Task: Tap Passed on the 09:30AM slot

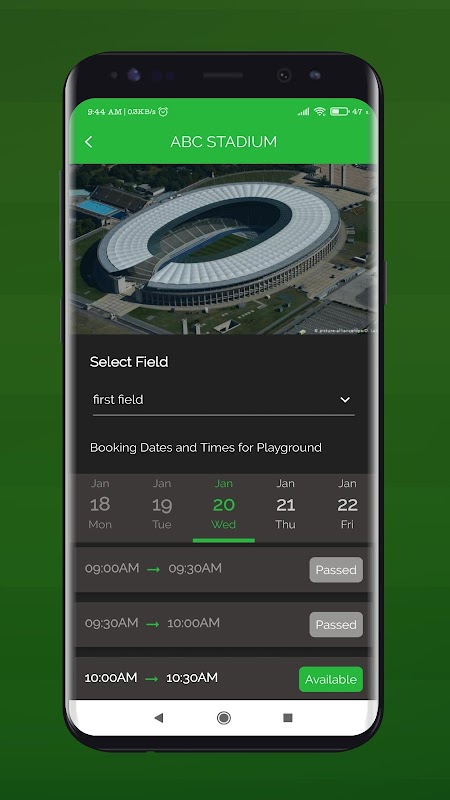Action: point(336,624)
